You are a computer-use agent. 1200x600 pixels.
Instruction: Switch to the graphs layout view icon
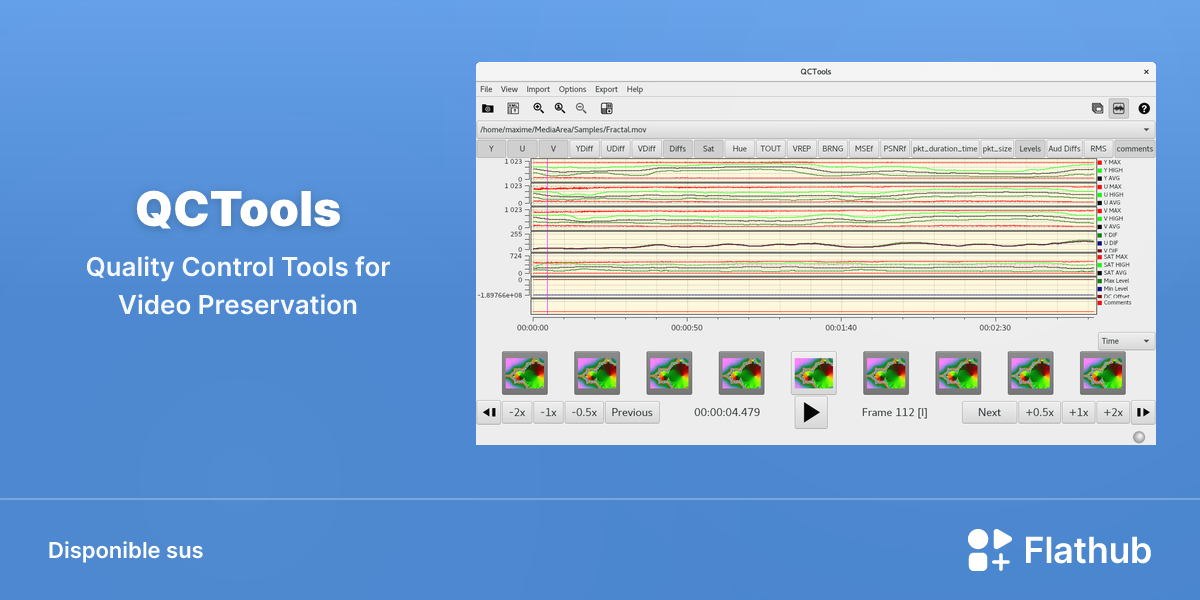pyautogui.click(x=1119, y=108)
